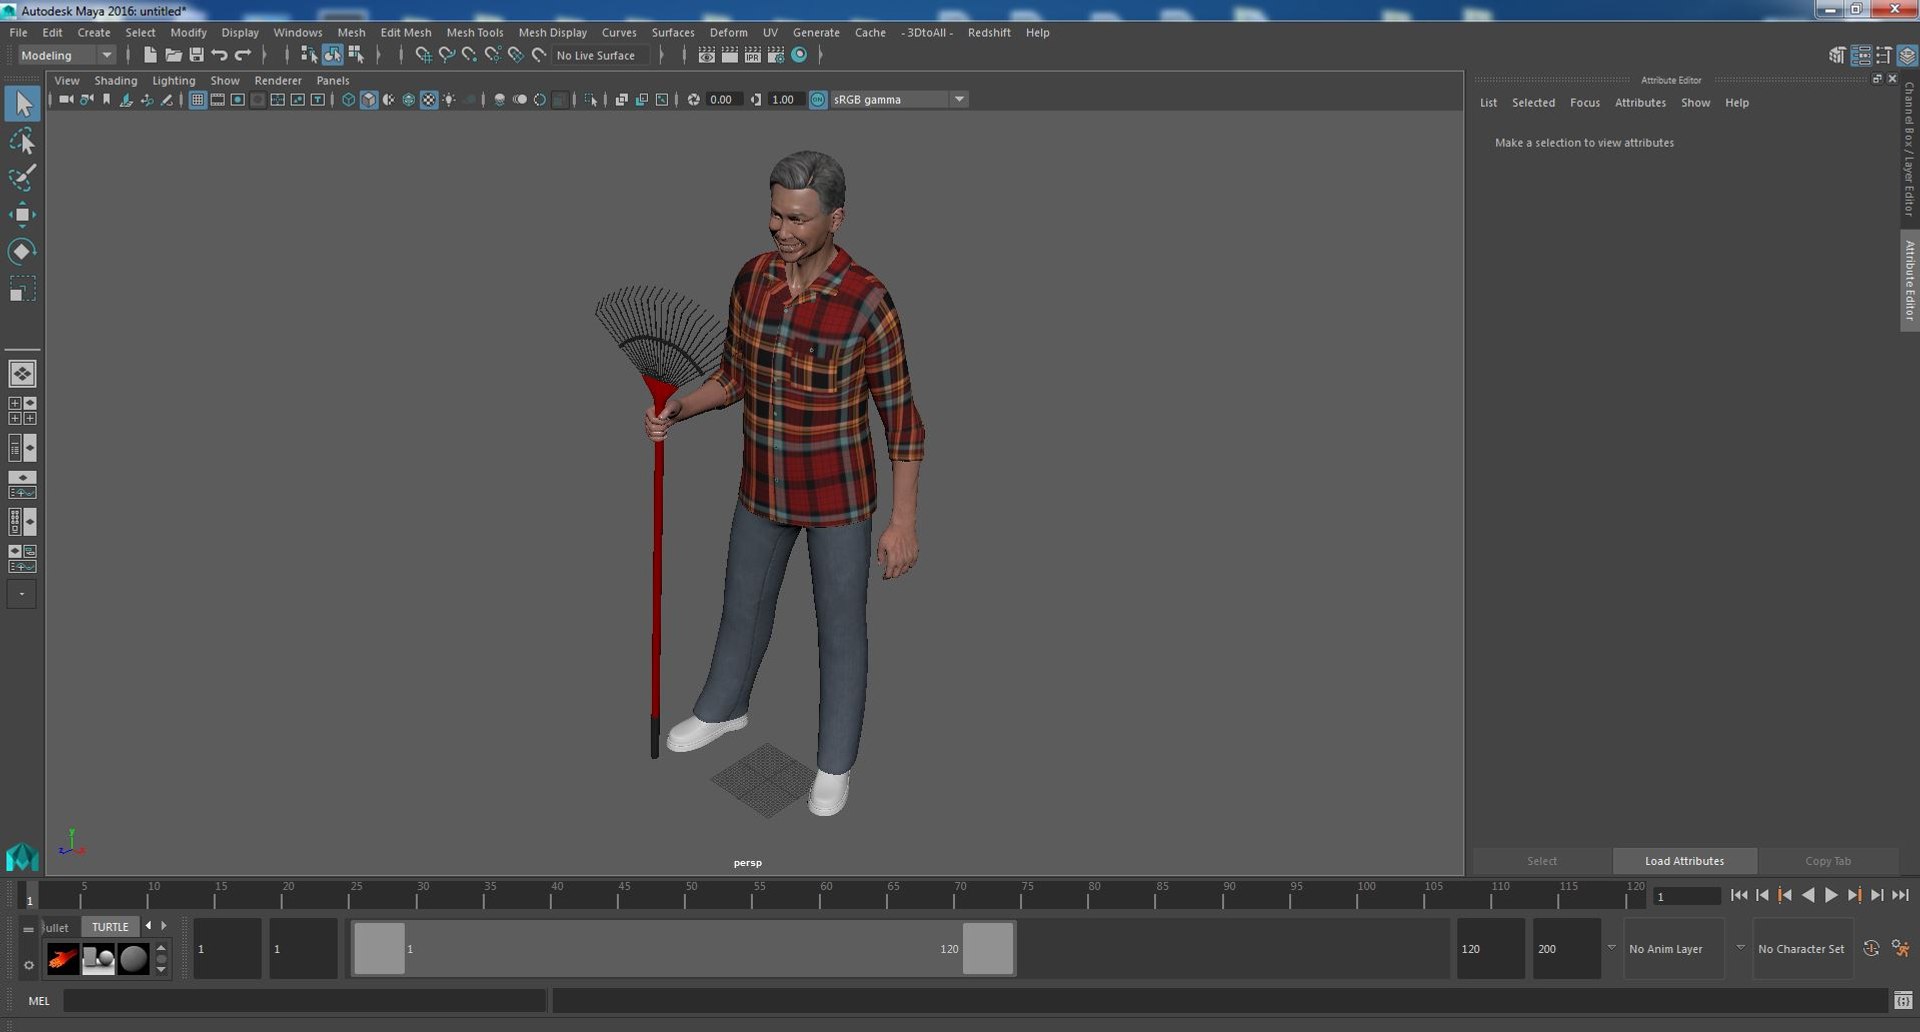
Task: Toggle textured display checker icon
Action: (x=429, y=99)
